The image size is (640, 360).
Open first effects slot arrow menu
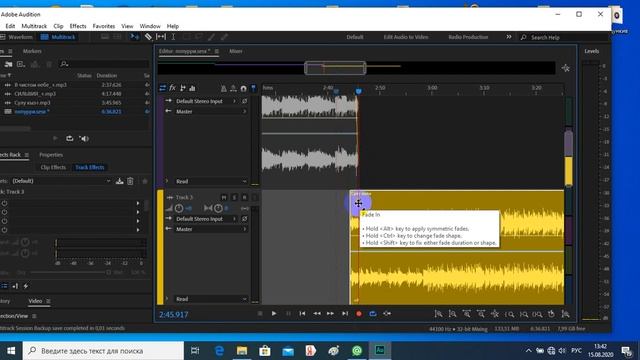pyautogui.click(x=138, y=203)
